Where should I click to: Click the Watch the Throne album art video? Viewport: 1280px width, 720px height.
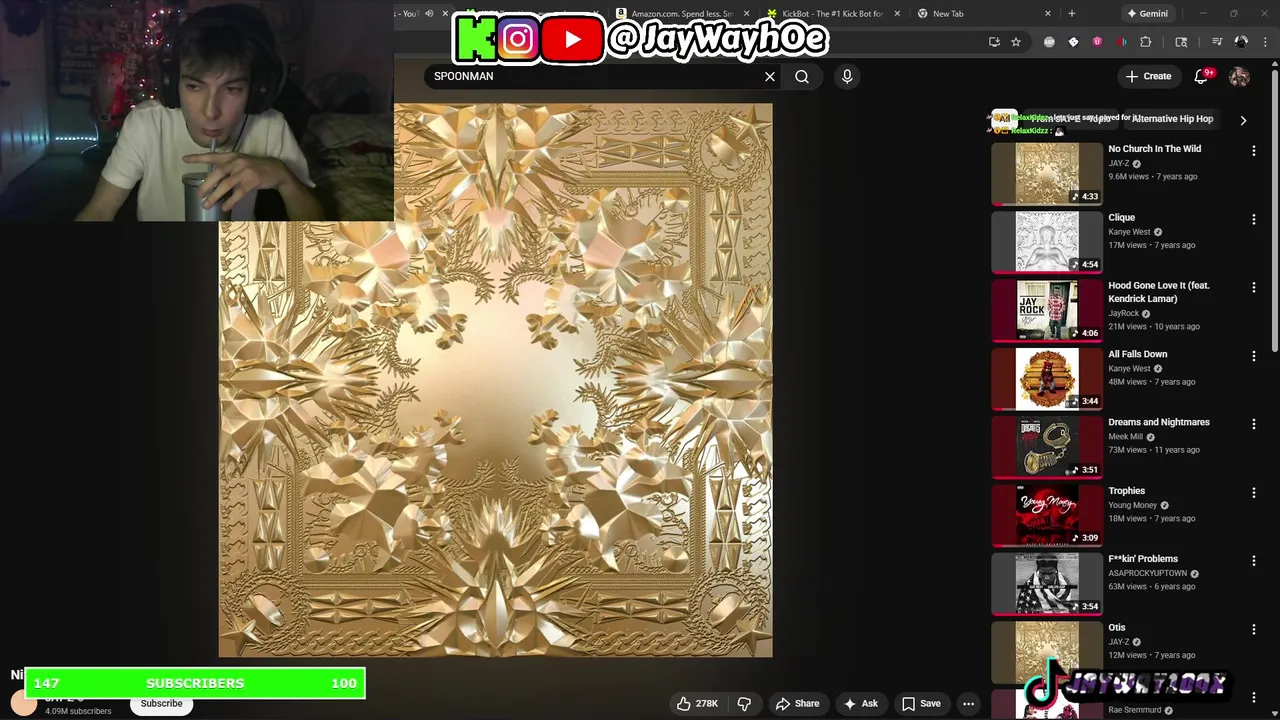(x=495, y=380)
